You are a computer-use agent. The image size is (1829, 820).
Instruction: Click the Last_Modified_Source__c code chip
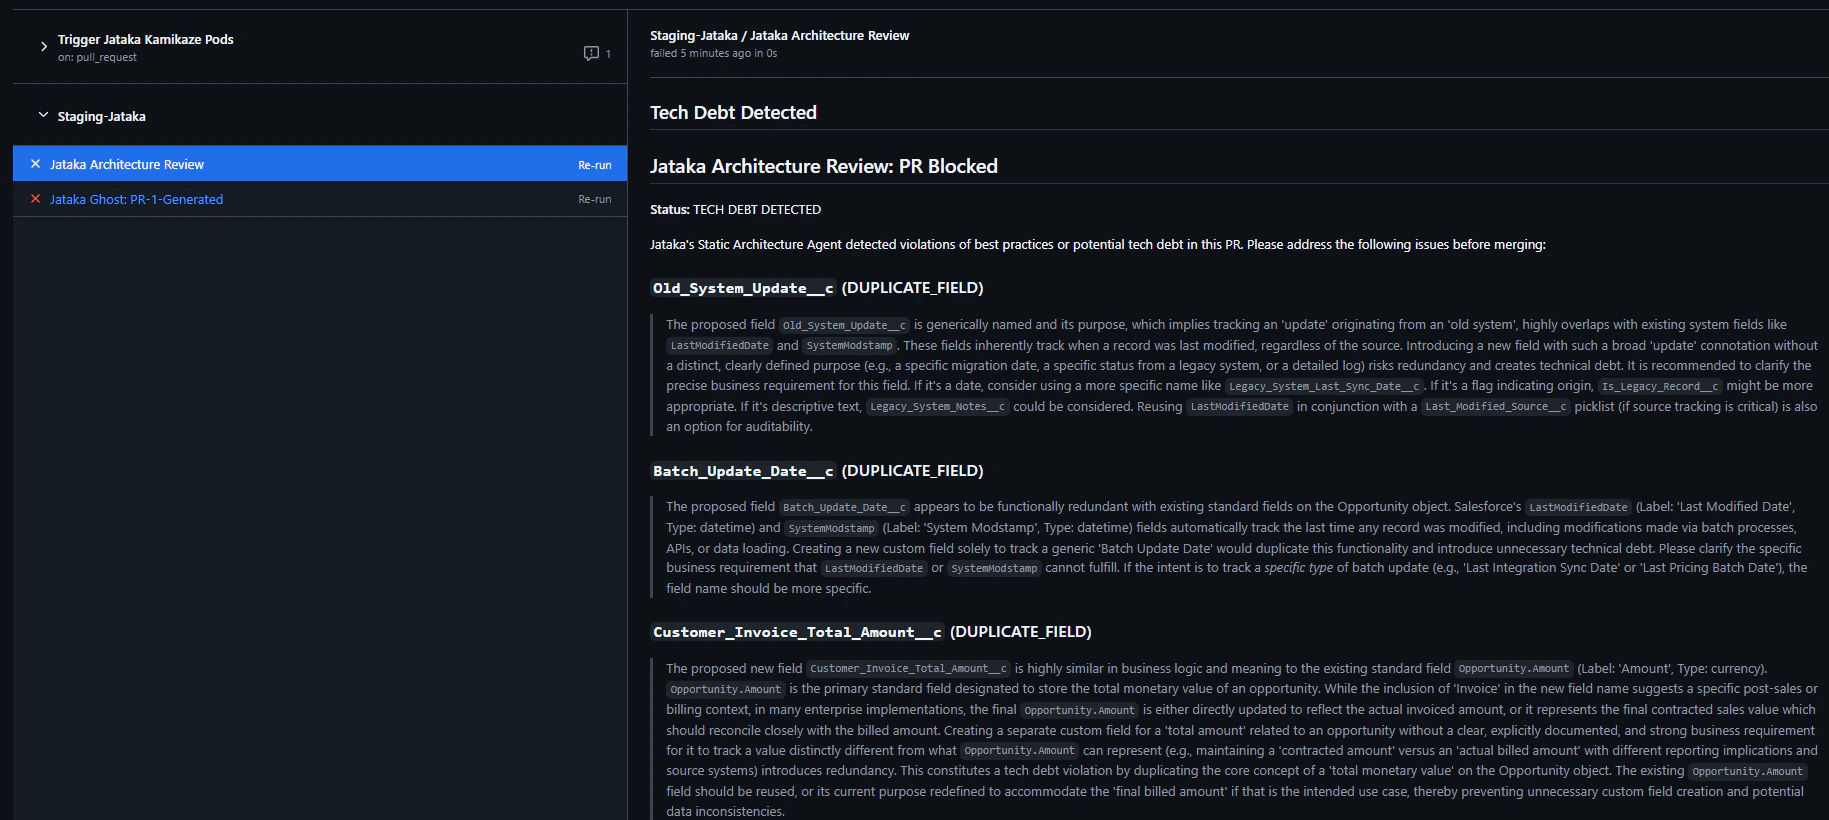coord(1496,407)
